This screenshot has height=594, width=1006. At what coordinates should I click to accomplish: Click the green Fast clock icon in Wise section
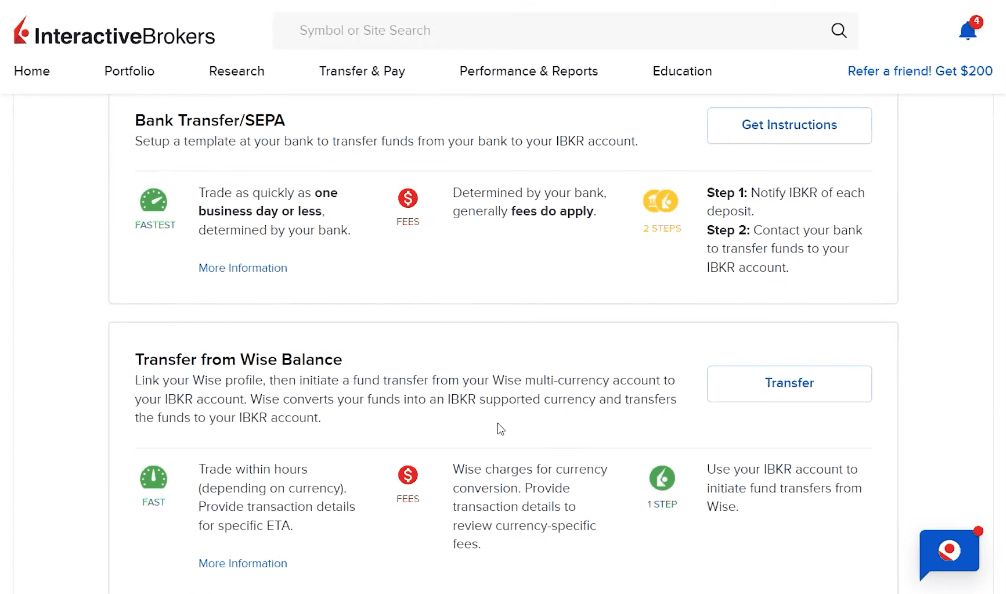[154, 477]
